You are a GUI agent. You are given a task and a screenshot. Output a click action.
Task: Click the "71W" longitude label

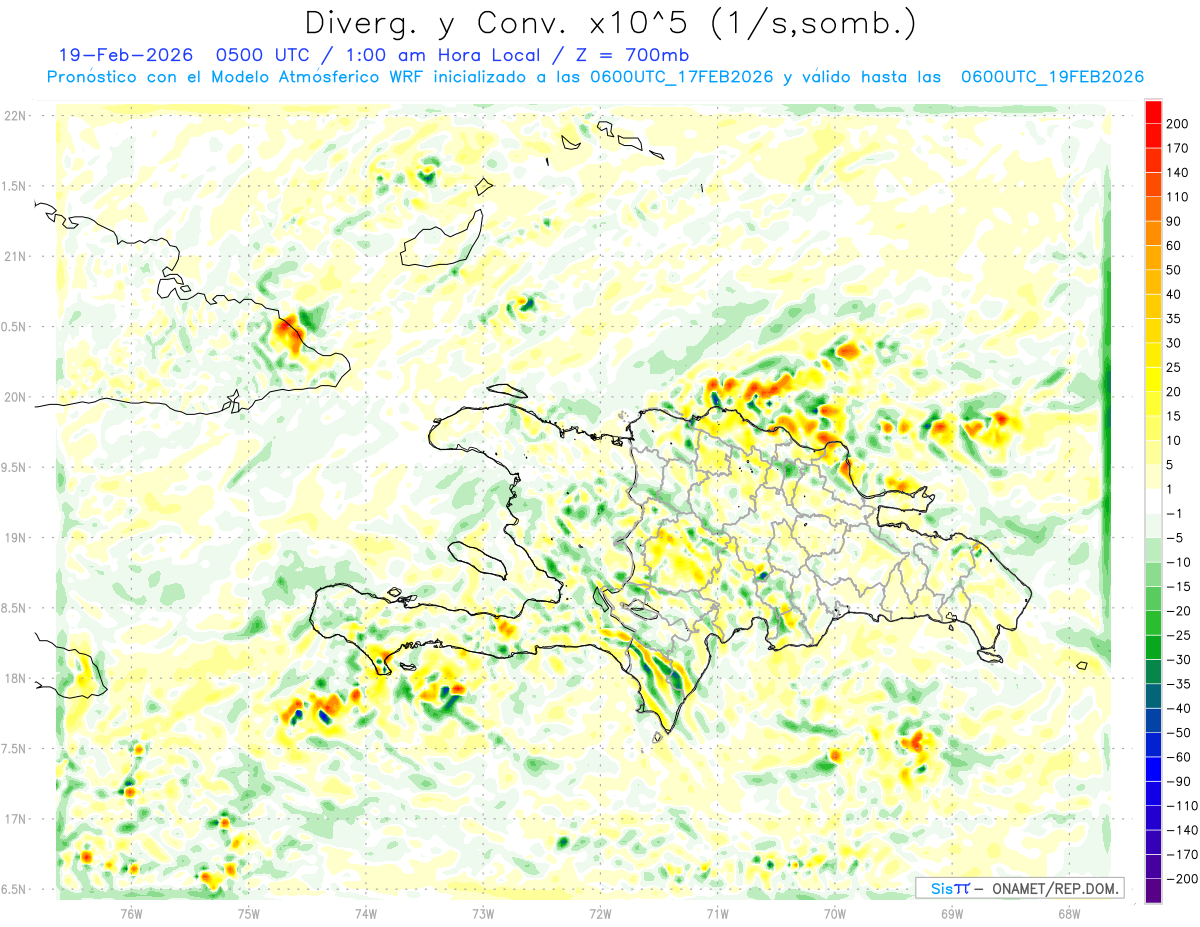point(717,913)
